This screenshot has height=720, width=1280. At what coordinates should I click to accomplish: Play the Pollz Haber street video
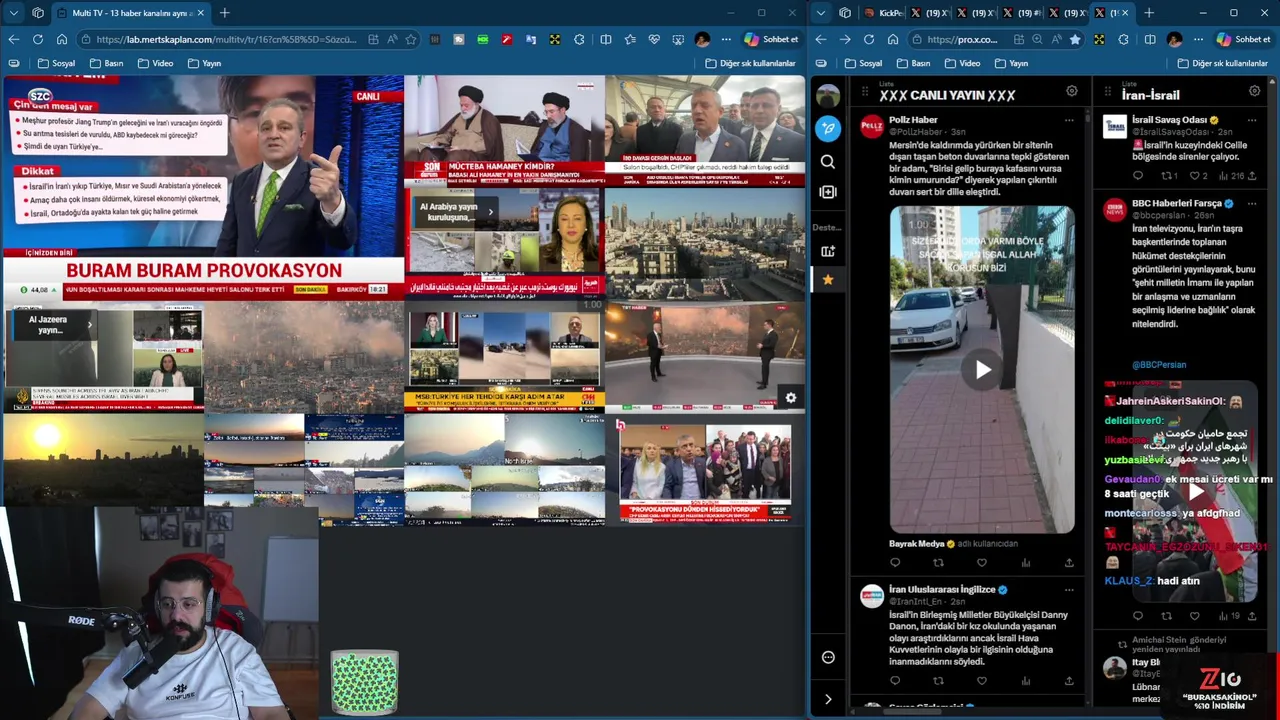pos(982,370)
